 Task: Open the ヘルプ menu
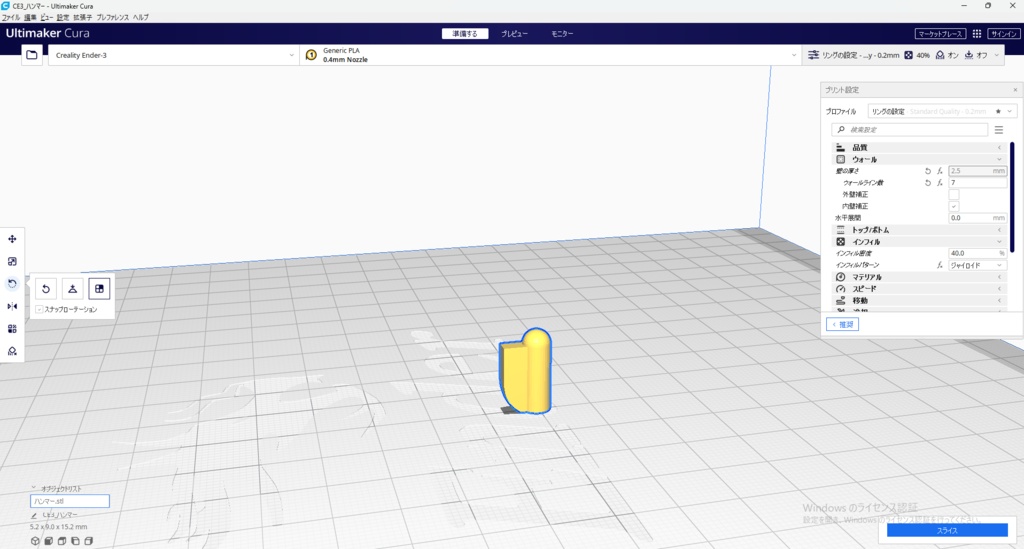coord(140,18)
